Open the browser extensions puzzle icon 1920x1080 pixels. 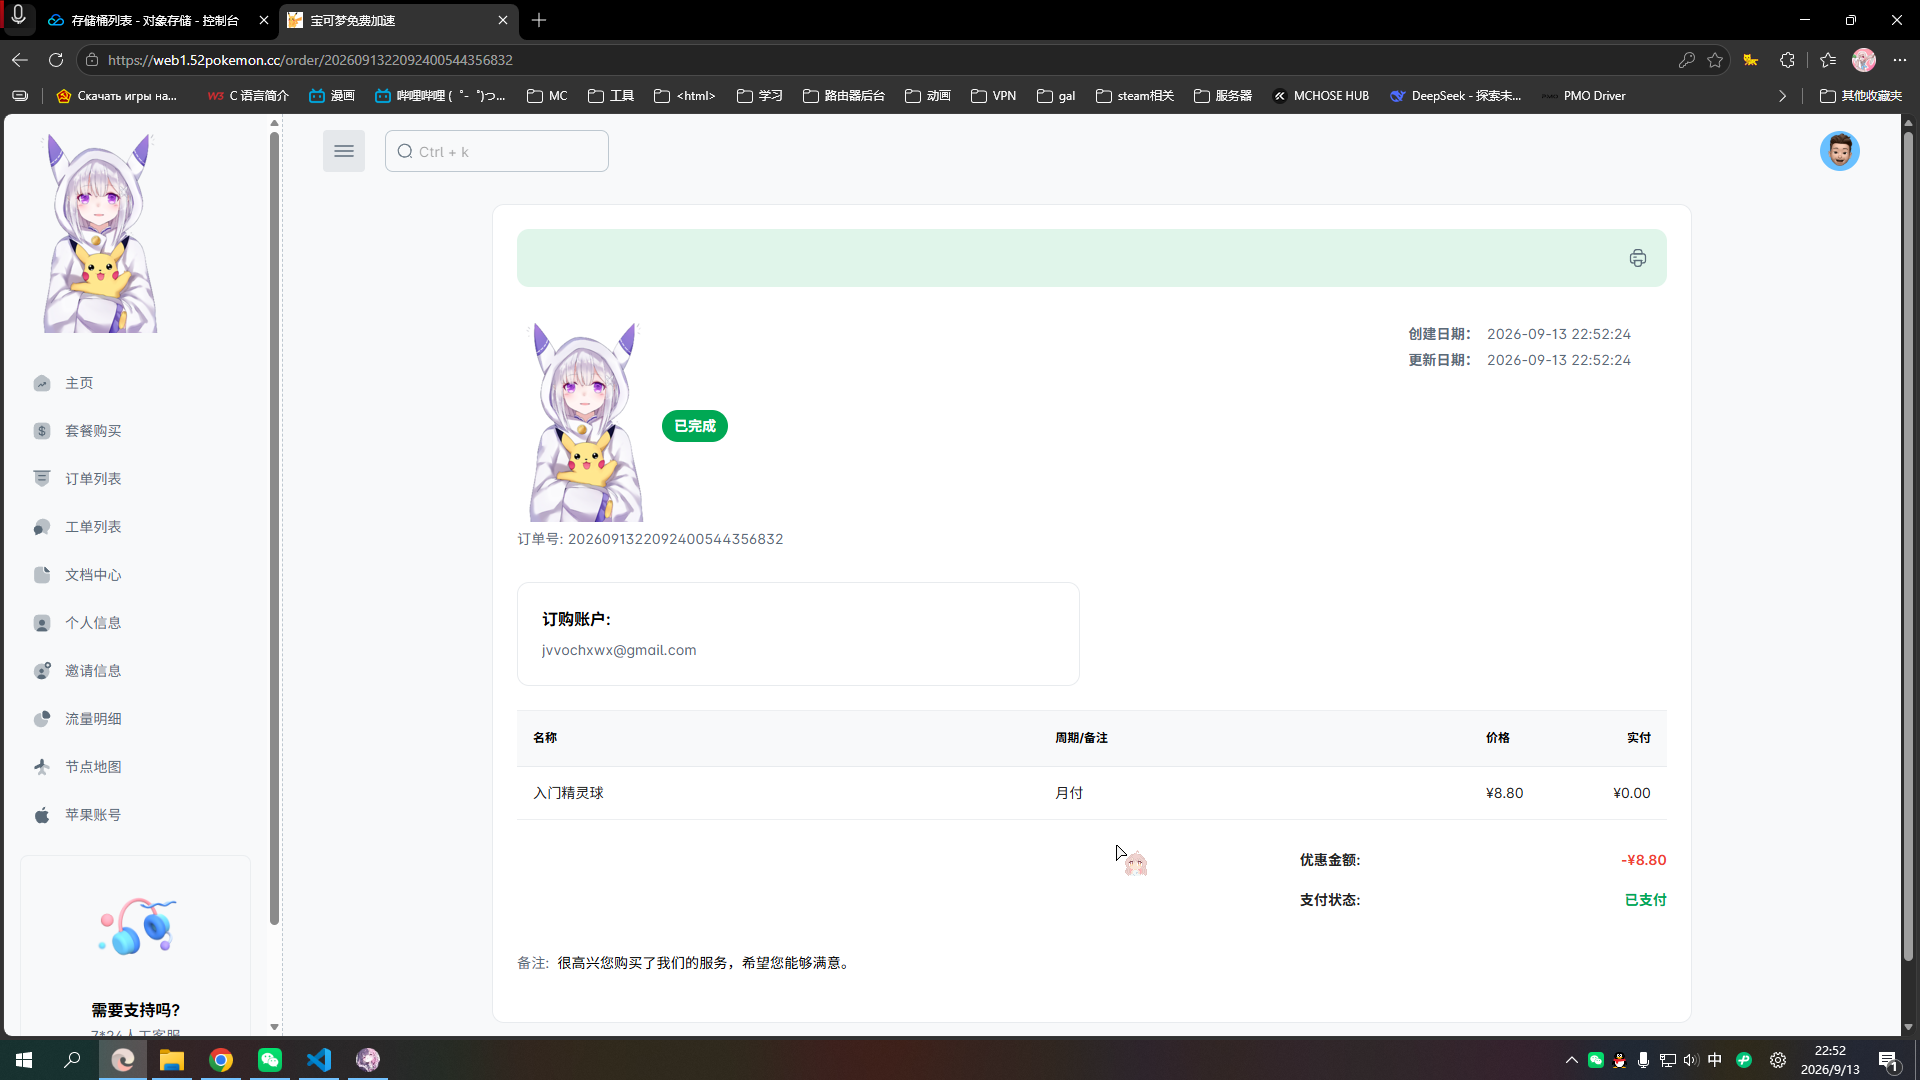(1787, 60)
